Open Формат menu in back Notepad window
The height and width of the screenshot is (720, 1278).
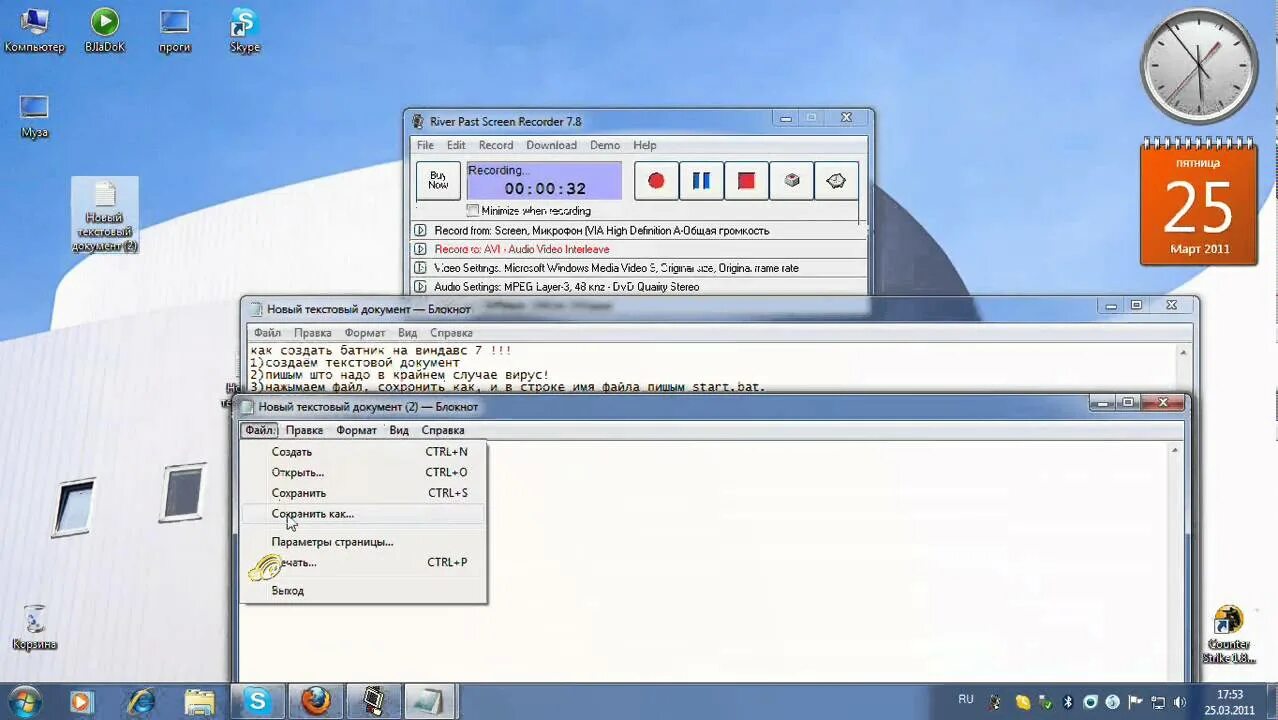tap(365, 333)
